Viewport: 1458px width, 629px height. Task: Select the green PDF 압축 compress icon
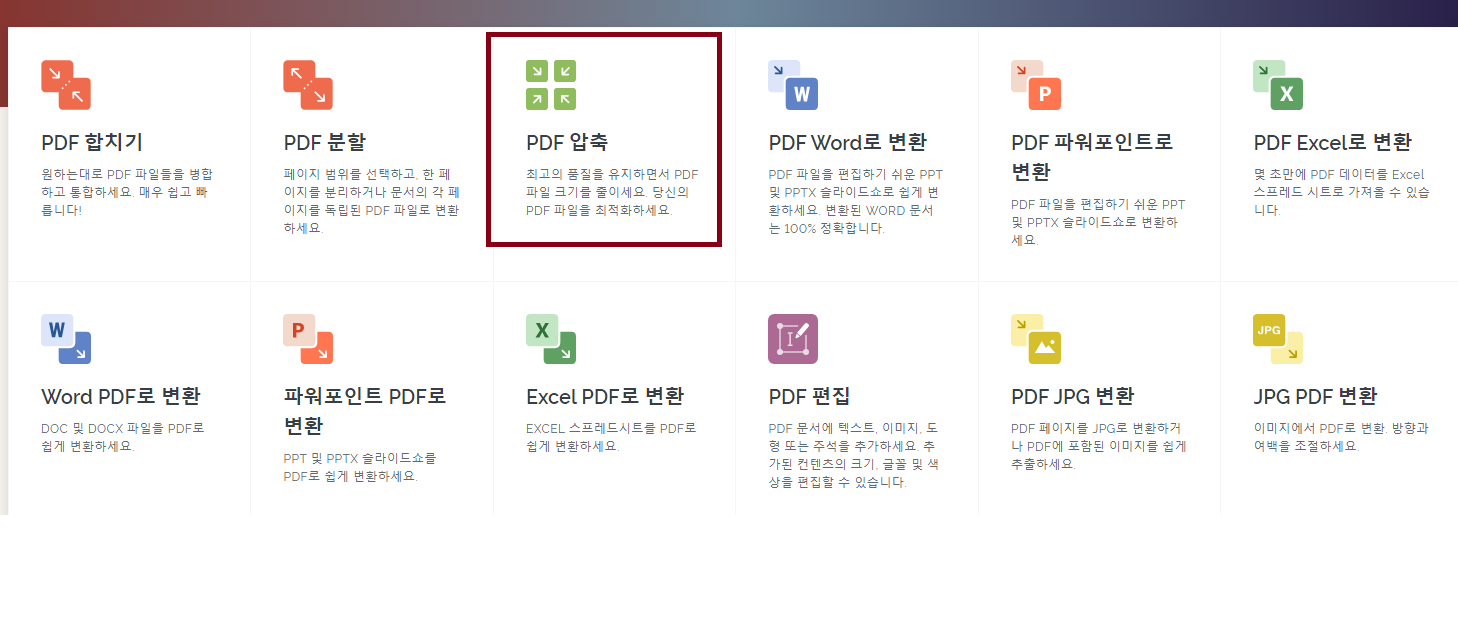[x=549, y=84]
